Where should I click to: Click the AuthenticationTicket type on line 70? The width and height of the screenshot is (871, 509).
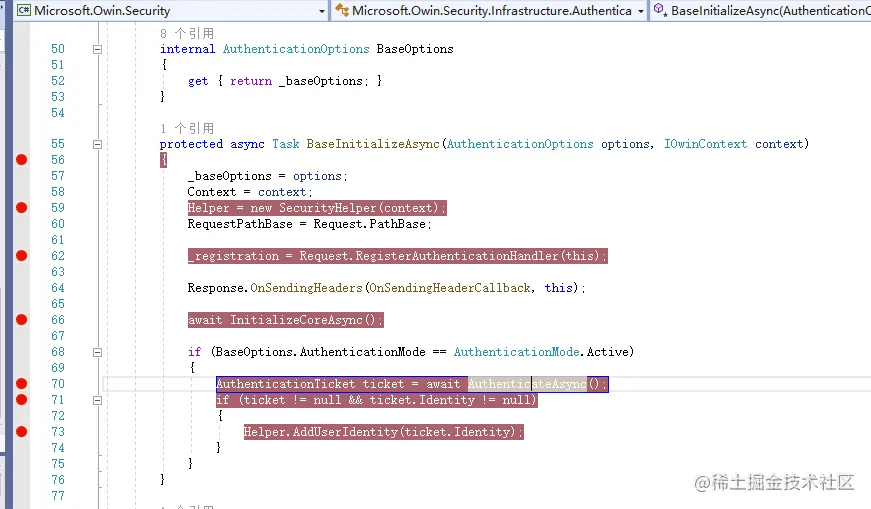click(286, 384)
